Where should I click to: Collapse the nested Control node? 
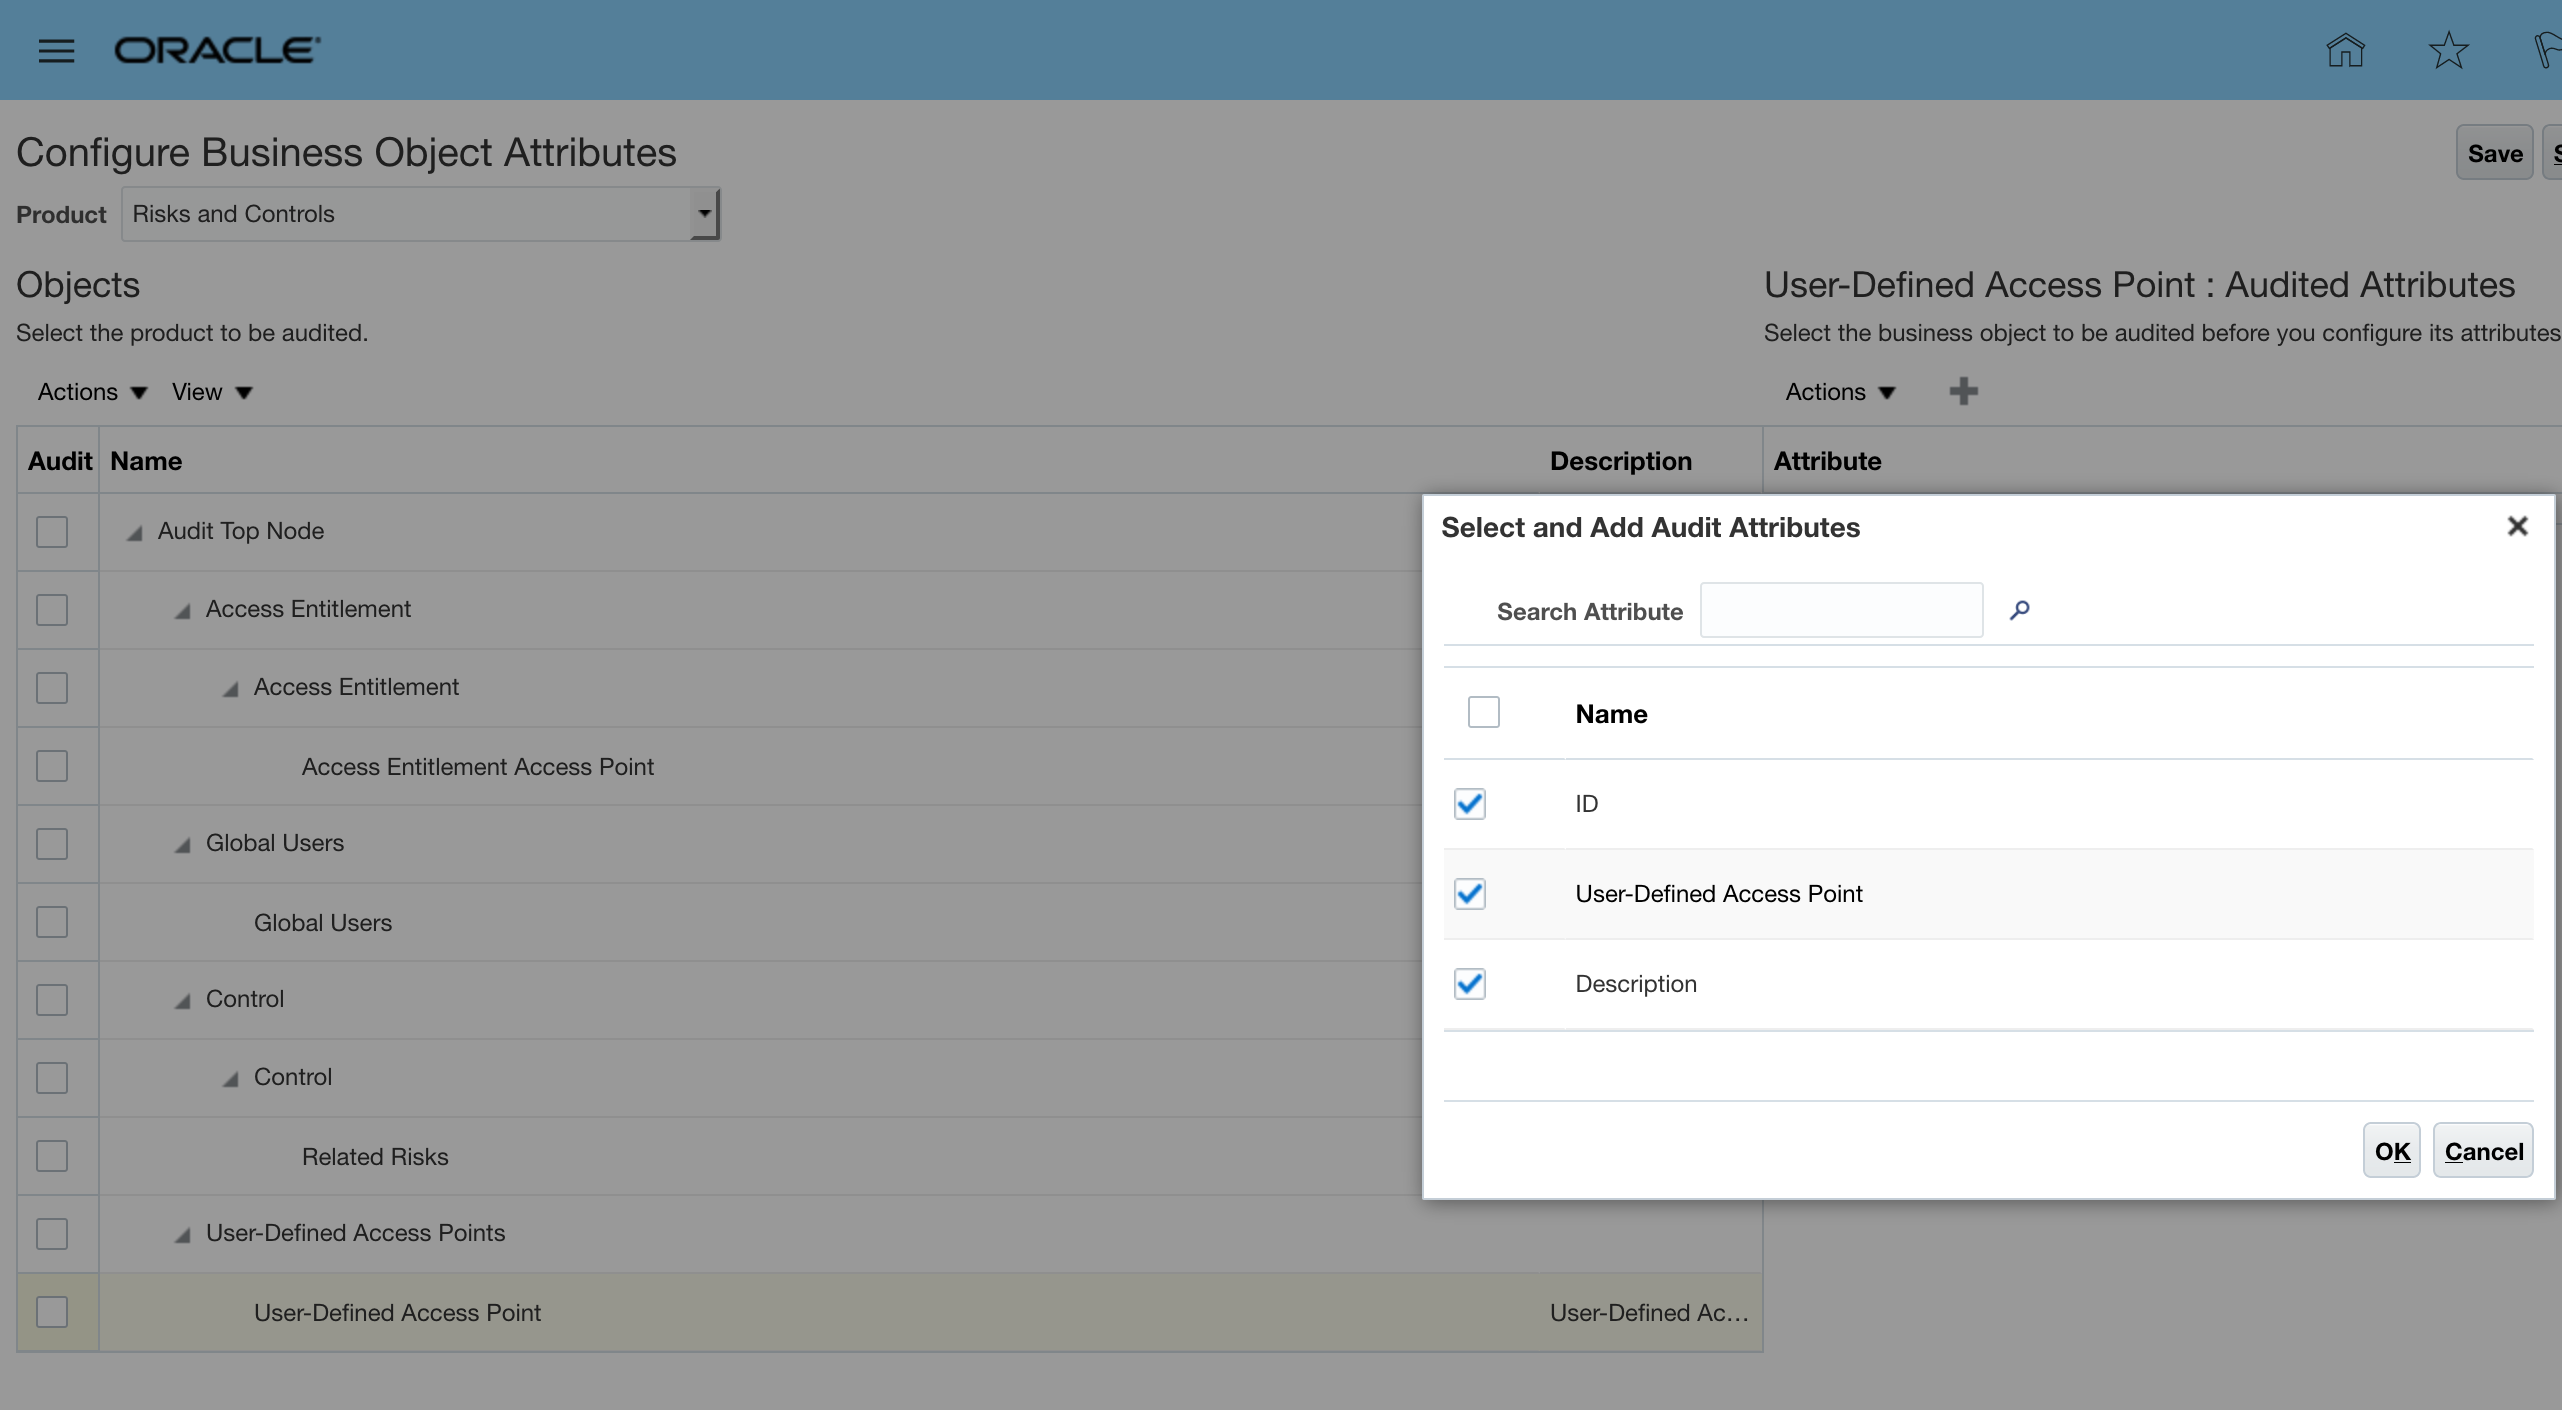[230, 1079]
